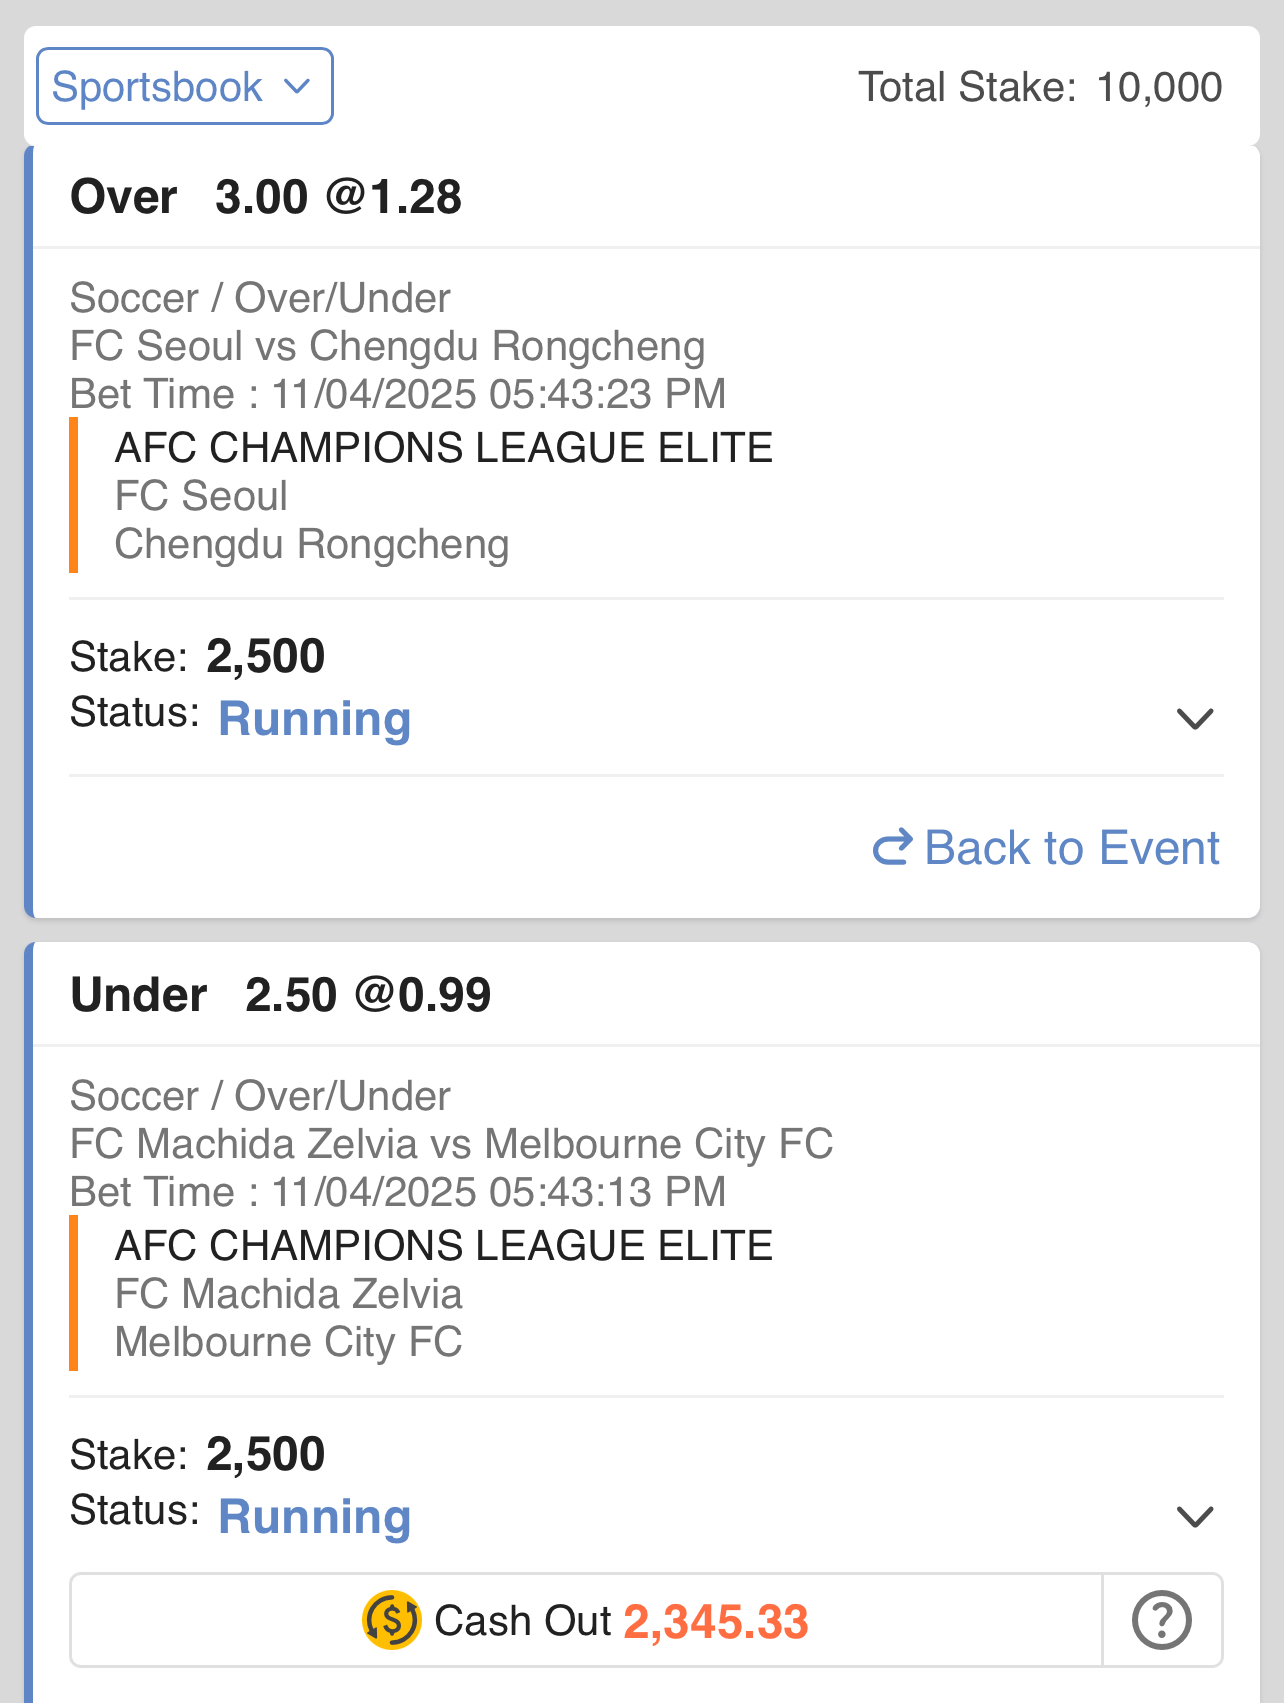Open the Sportsbook dropdown
The width and height of the screenshot is (1284, 1703).
184,87
